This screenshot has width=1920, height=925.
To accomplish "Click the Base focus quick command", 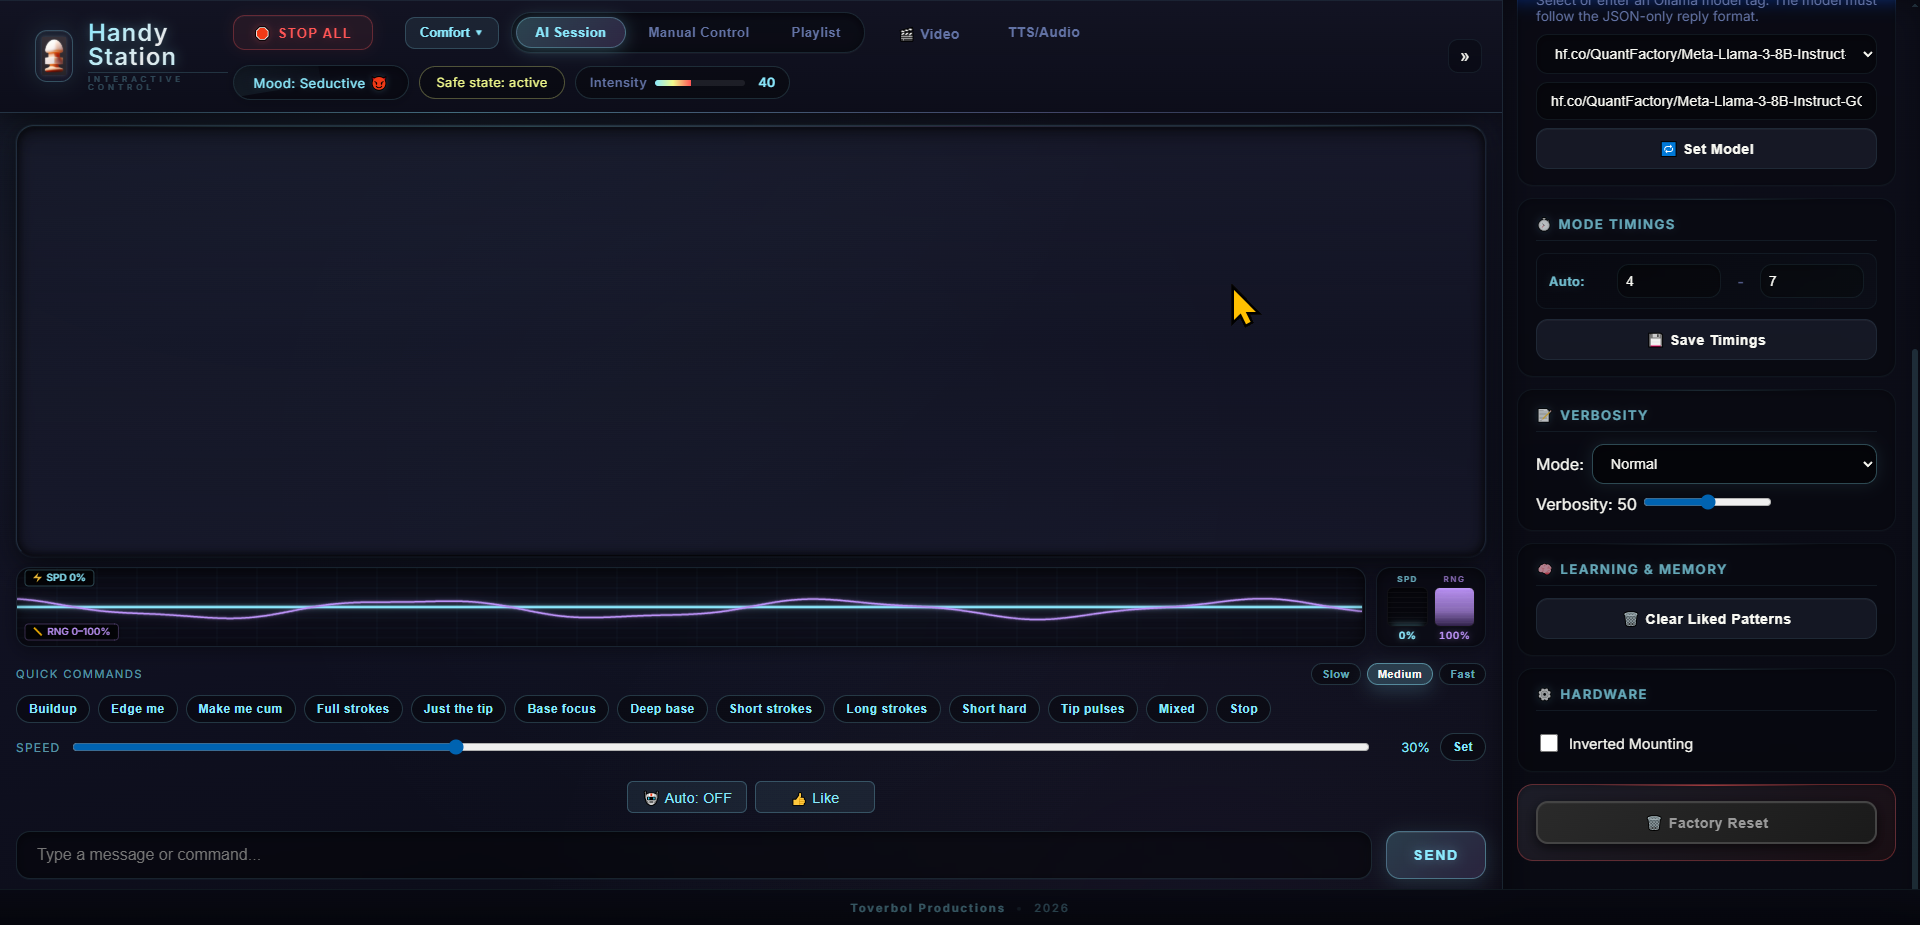I will [x=561, y=709].
